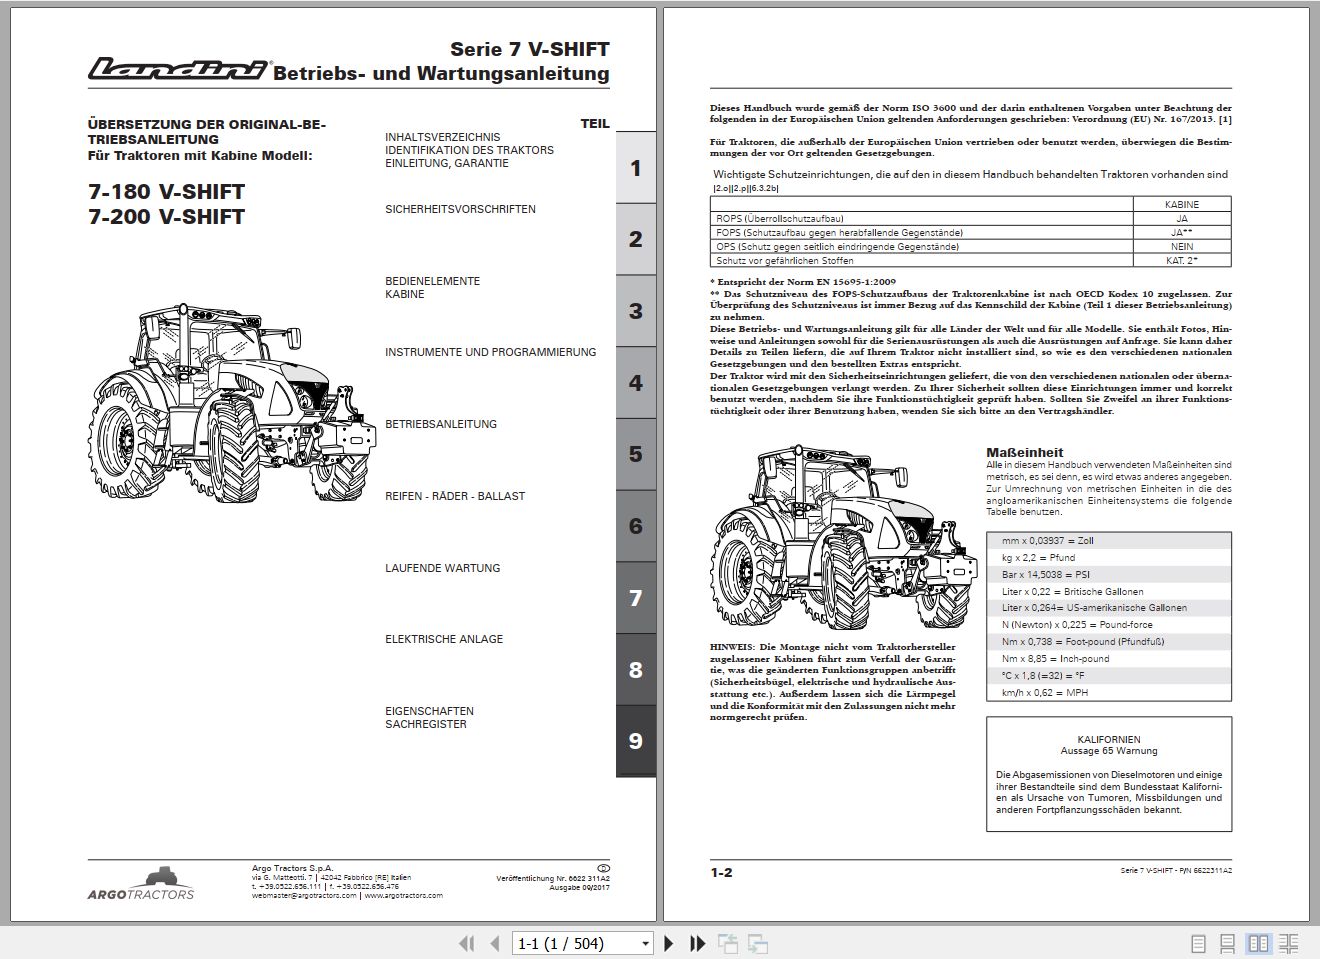Click SICHERHEITSVORSCHRIFTEN entry
The image size is (1320, 959).
pos(460,209)
